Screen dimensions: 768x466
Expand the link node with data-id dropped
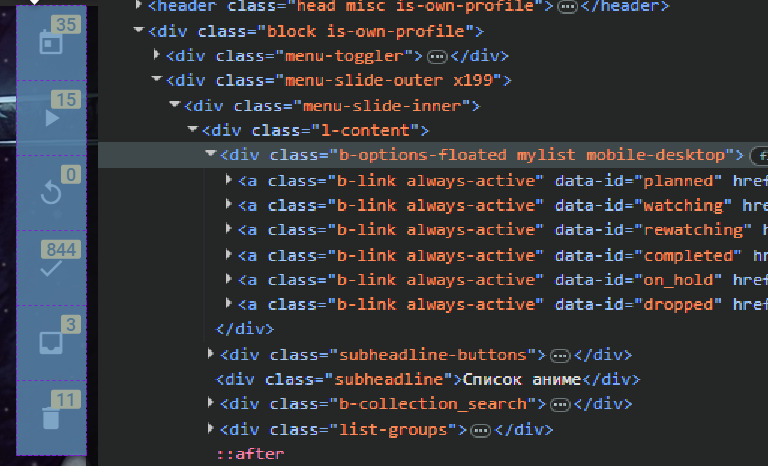coord(229,304)
